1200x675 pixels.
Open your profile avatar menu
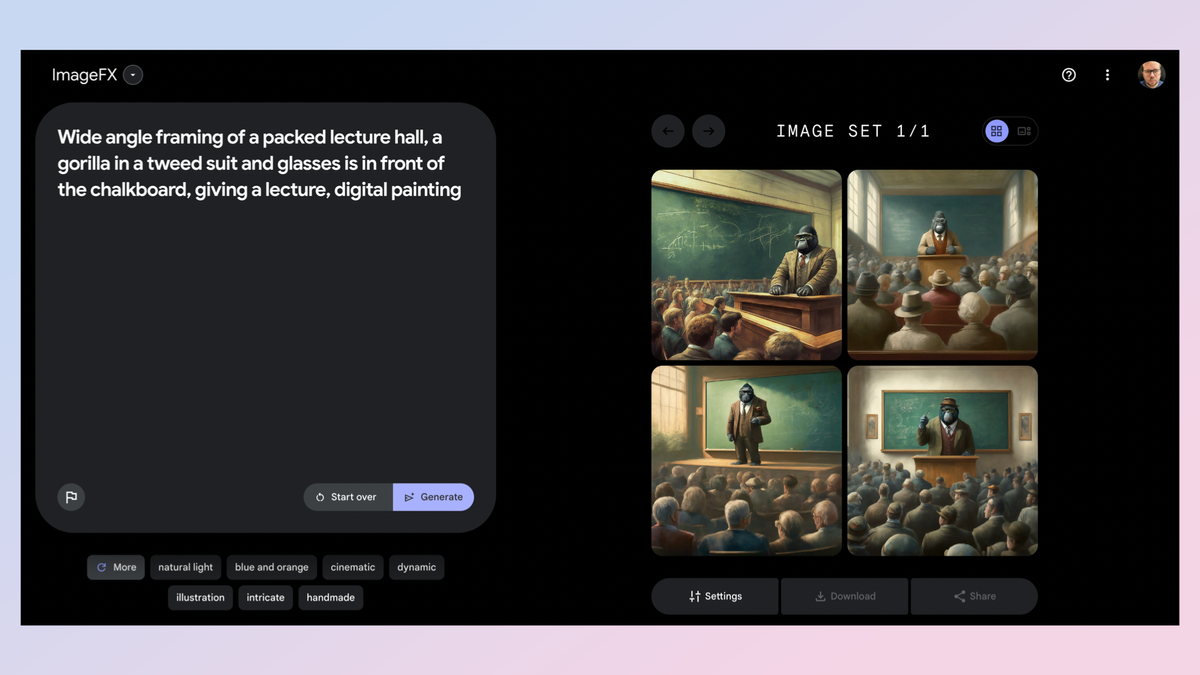(x=1152, y=74)
